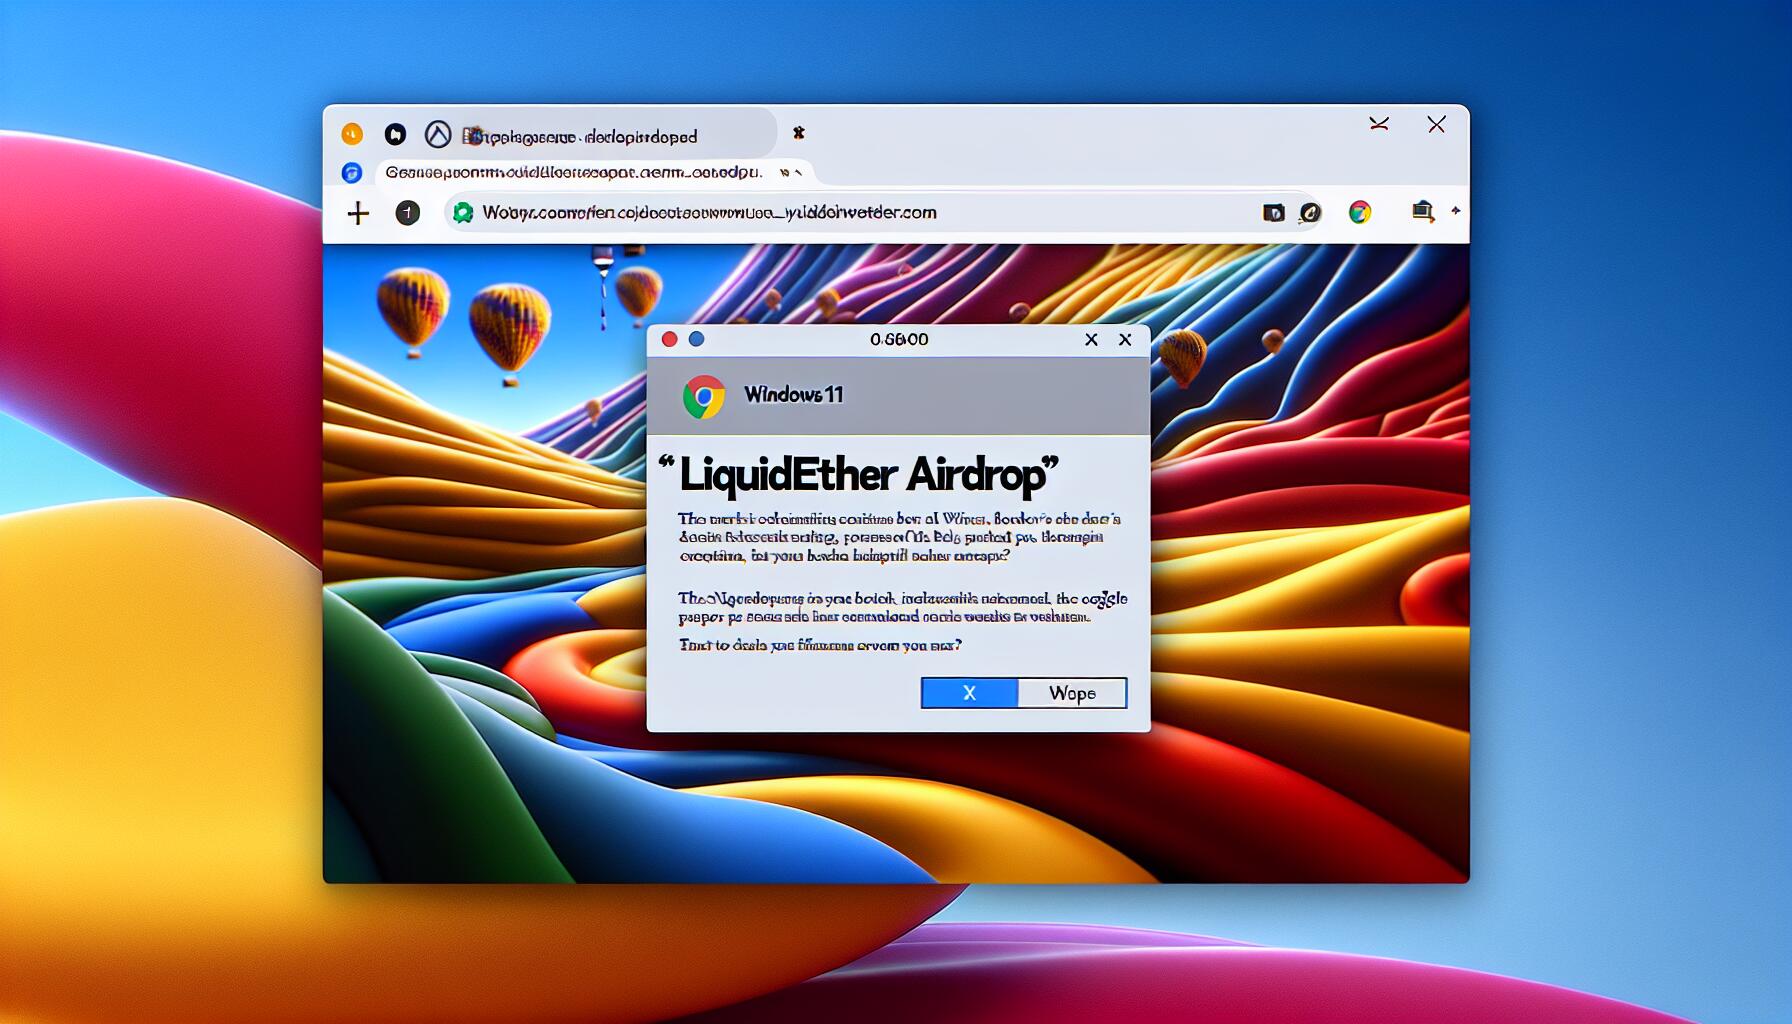Click the 'Windows 11' header text
The image size is (1792, 1024).
tap(794, 394)
